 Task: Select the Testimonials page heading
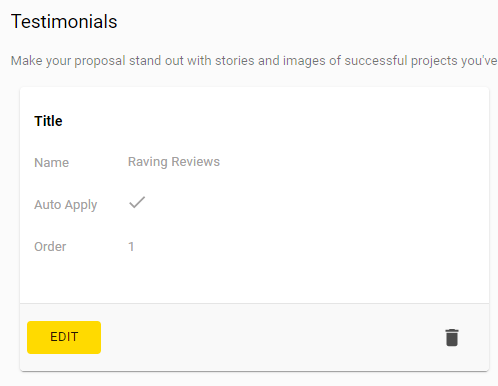point(64,22)
